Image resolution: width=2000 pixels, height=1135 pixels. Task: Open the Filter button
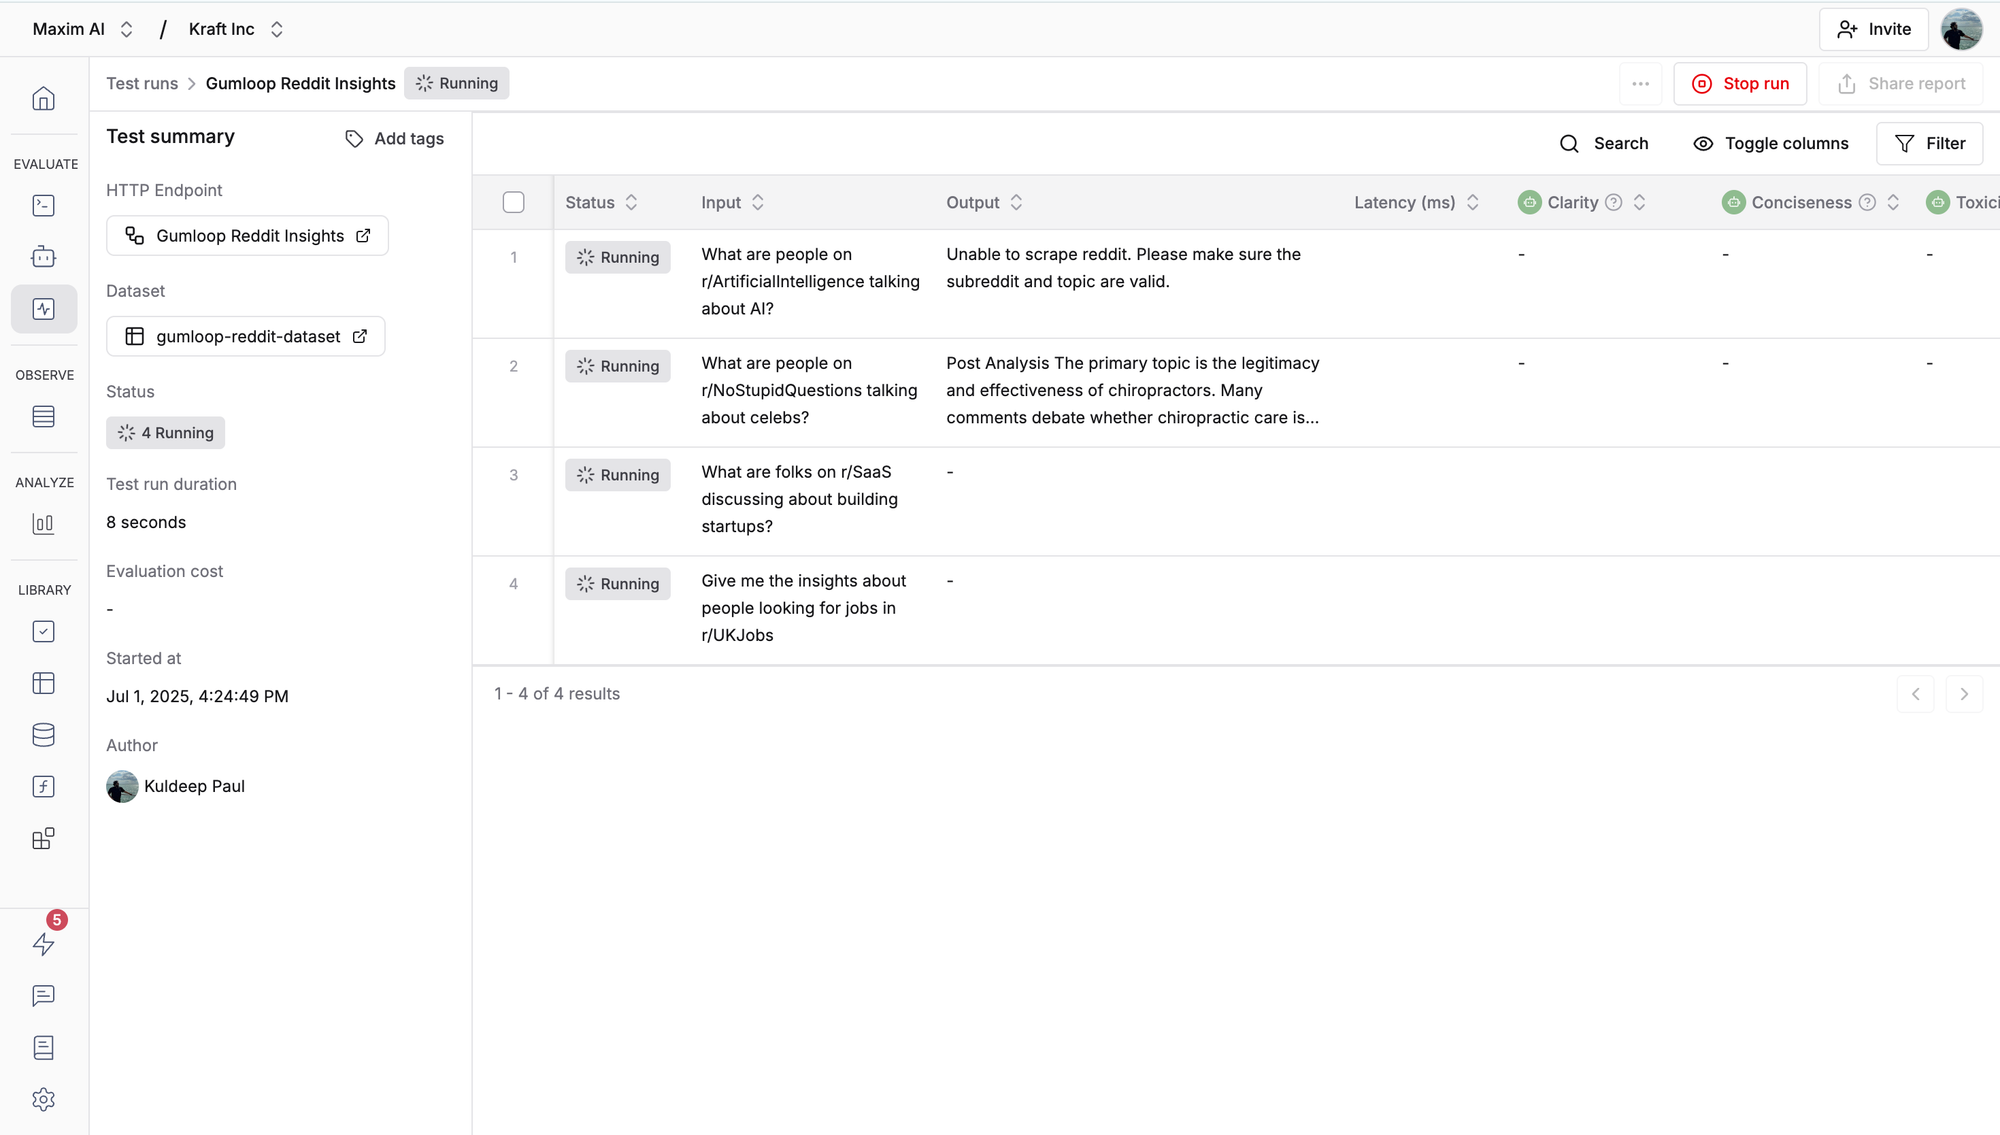[x=1929, y=143]
